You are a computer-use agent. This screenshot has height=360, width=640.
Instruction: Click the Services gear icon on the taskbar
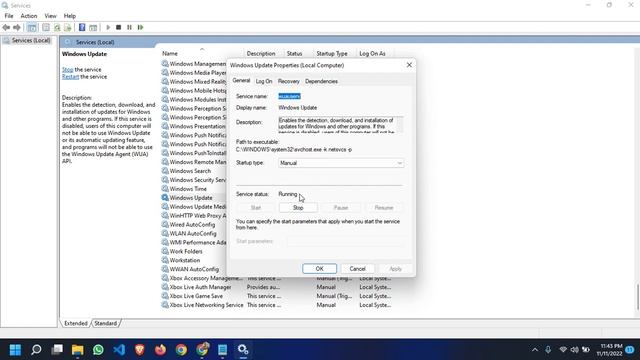243,350
